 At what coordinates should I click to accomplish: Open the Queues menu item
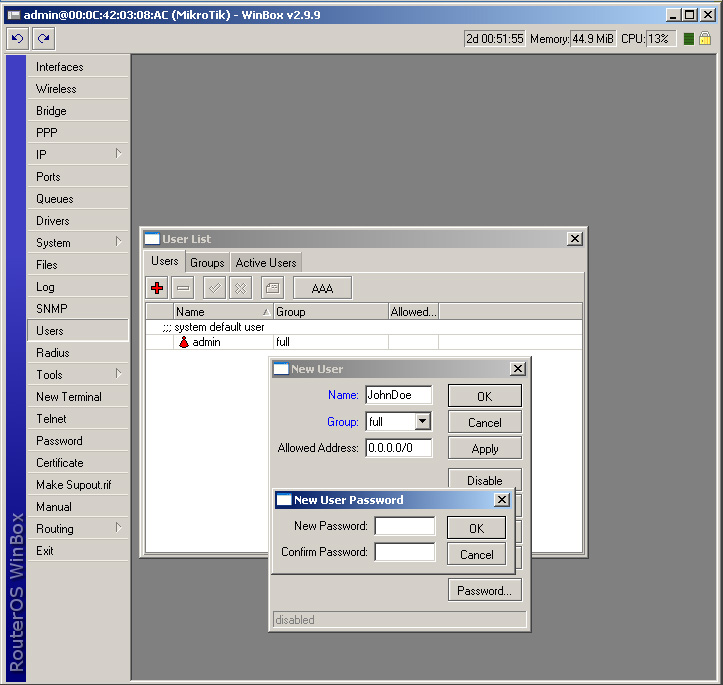(x=78, y=199)
